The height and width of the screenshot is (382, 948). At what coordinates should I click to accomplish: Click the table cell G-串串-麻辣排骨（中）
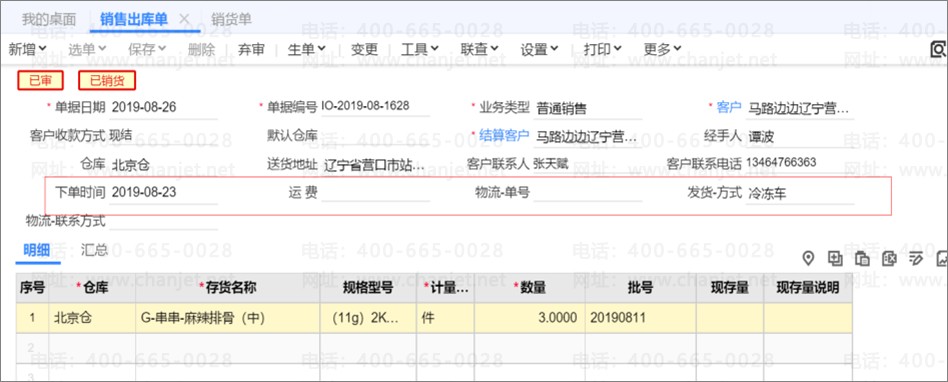point(227,318)
